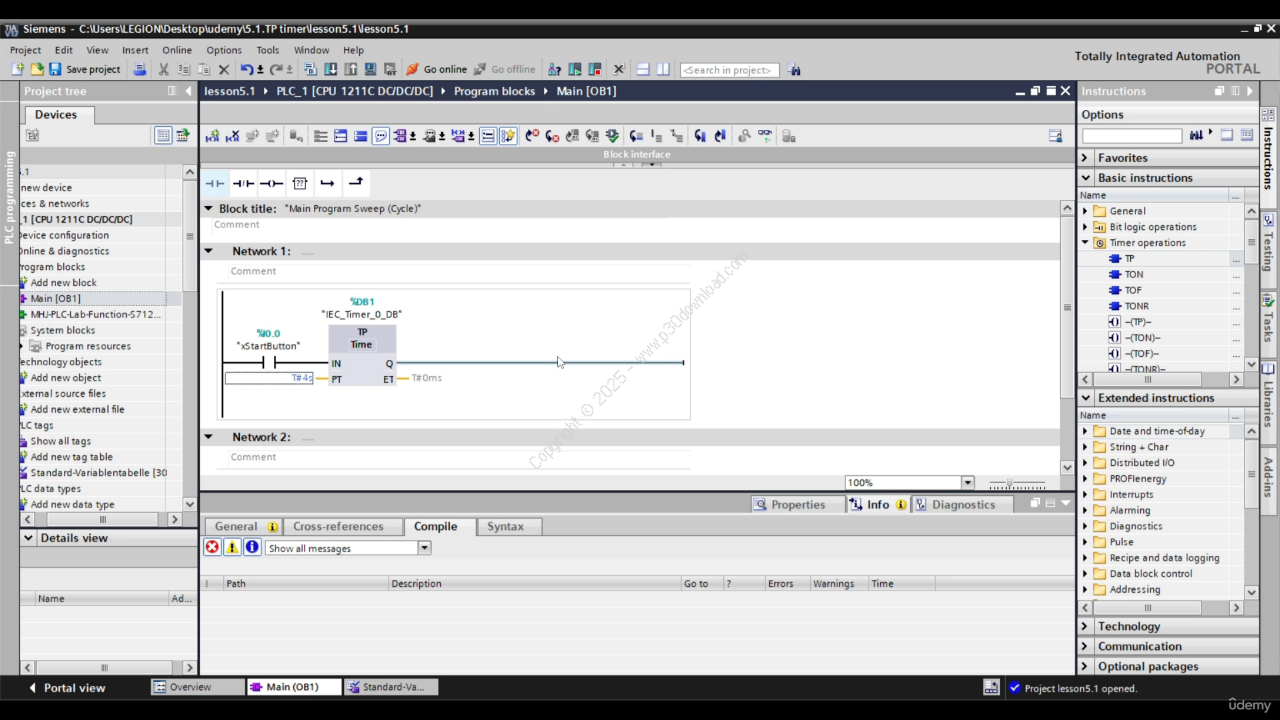Viewport: 1280px width, 720px height.
Task: Insert an empty box instruction
Action: pos(299,183)
